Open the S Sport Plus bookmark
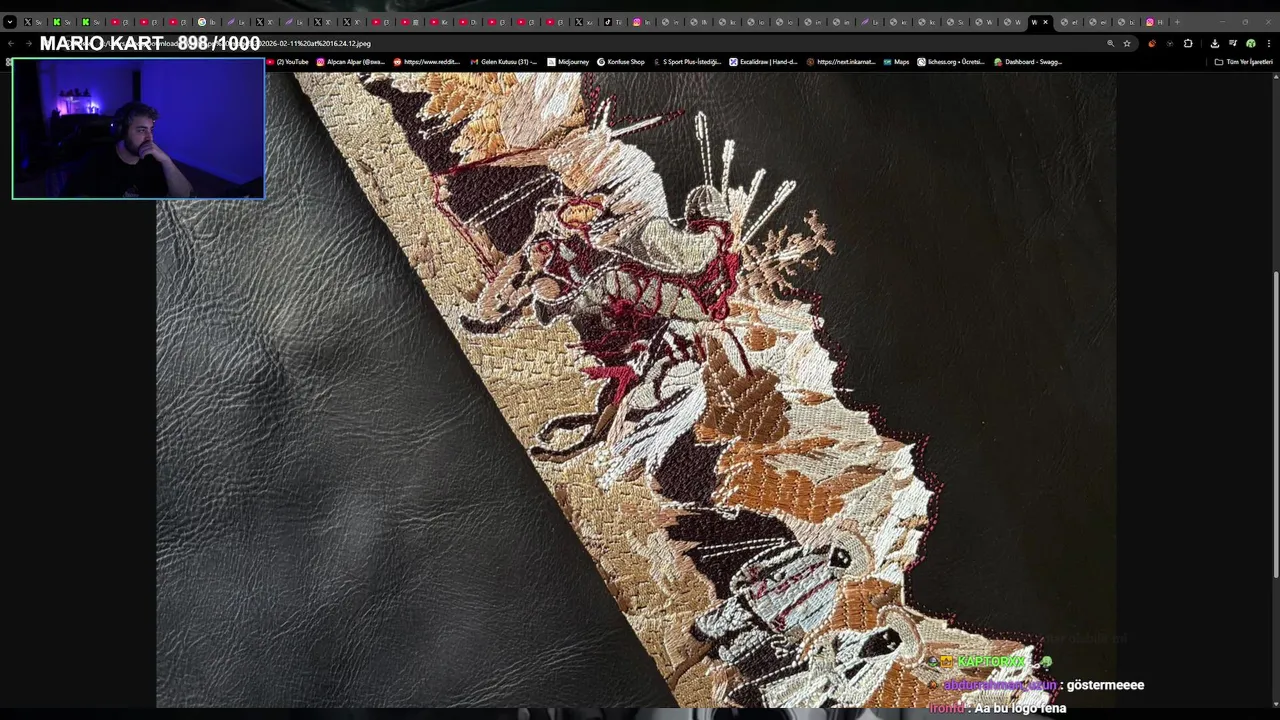 (x=687, y=62)
